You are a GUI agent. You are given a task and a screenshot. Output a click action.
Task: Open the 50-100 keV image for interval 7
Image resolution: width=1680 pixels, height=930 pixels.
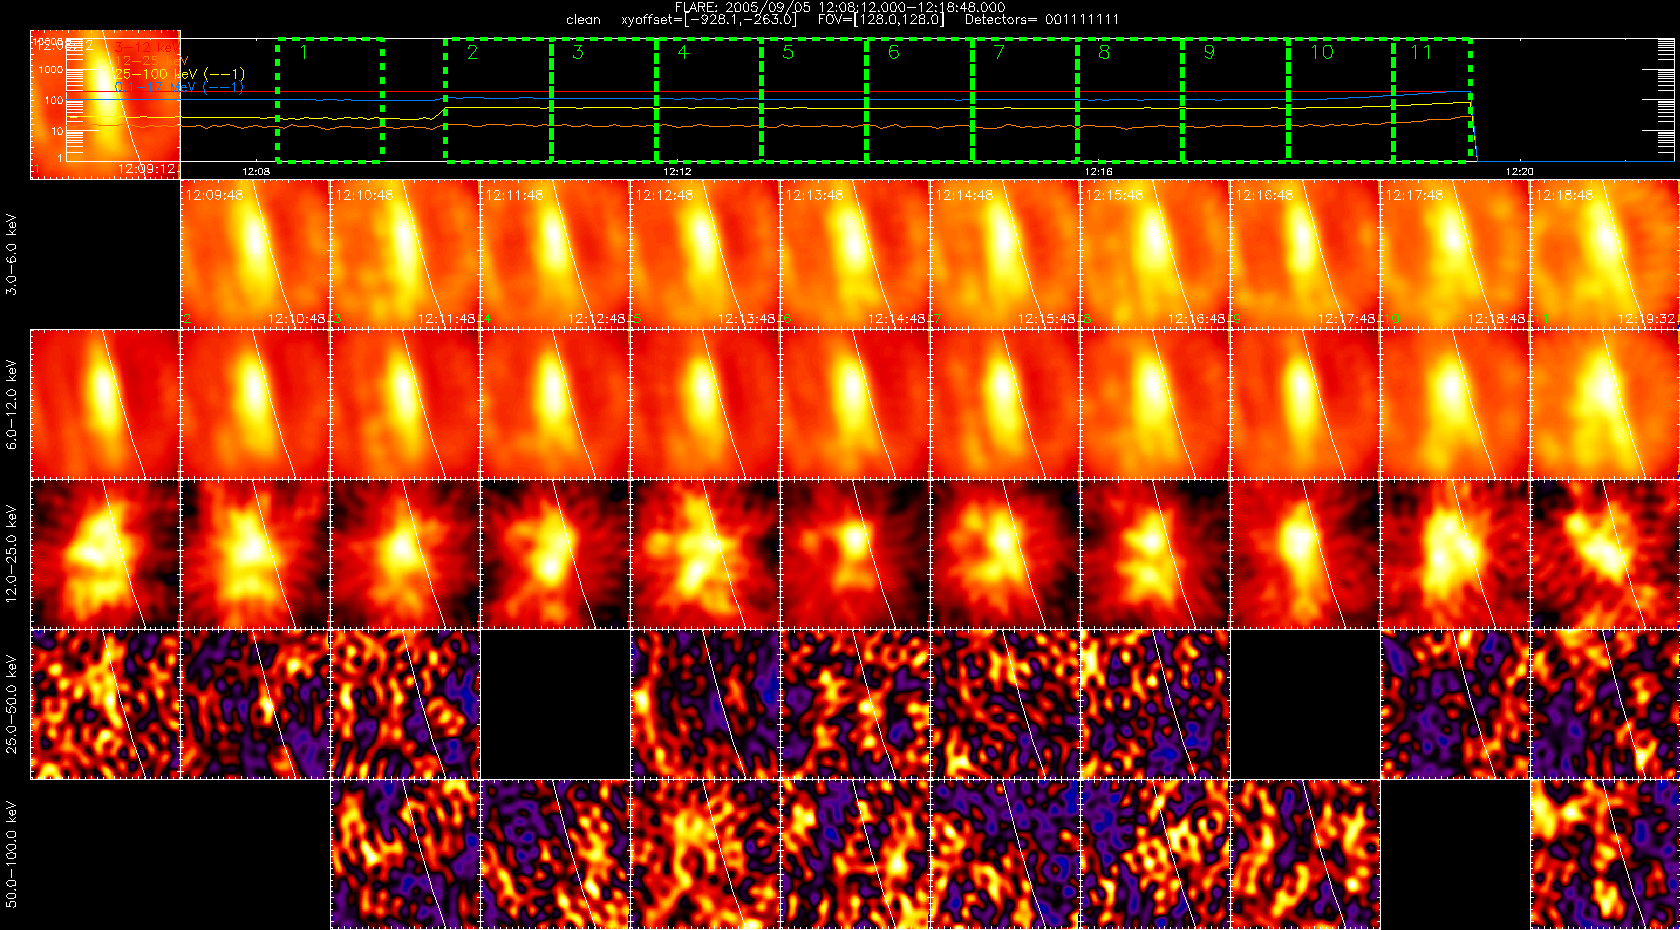pyautogui.click(x=1005, y=855)
